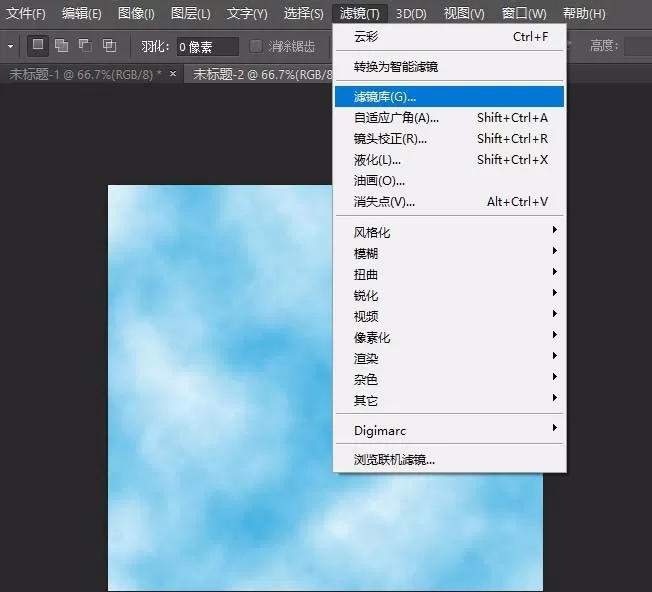The height and width of the screenshot is (592, 652).
Task: Choose 自适应广角(A)... filter
Action: click(449, 118)
